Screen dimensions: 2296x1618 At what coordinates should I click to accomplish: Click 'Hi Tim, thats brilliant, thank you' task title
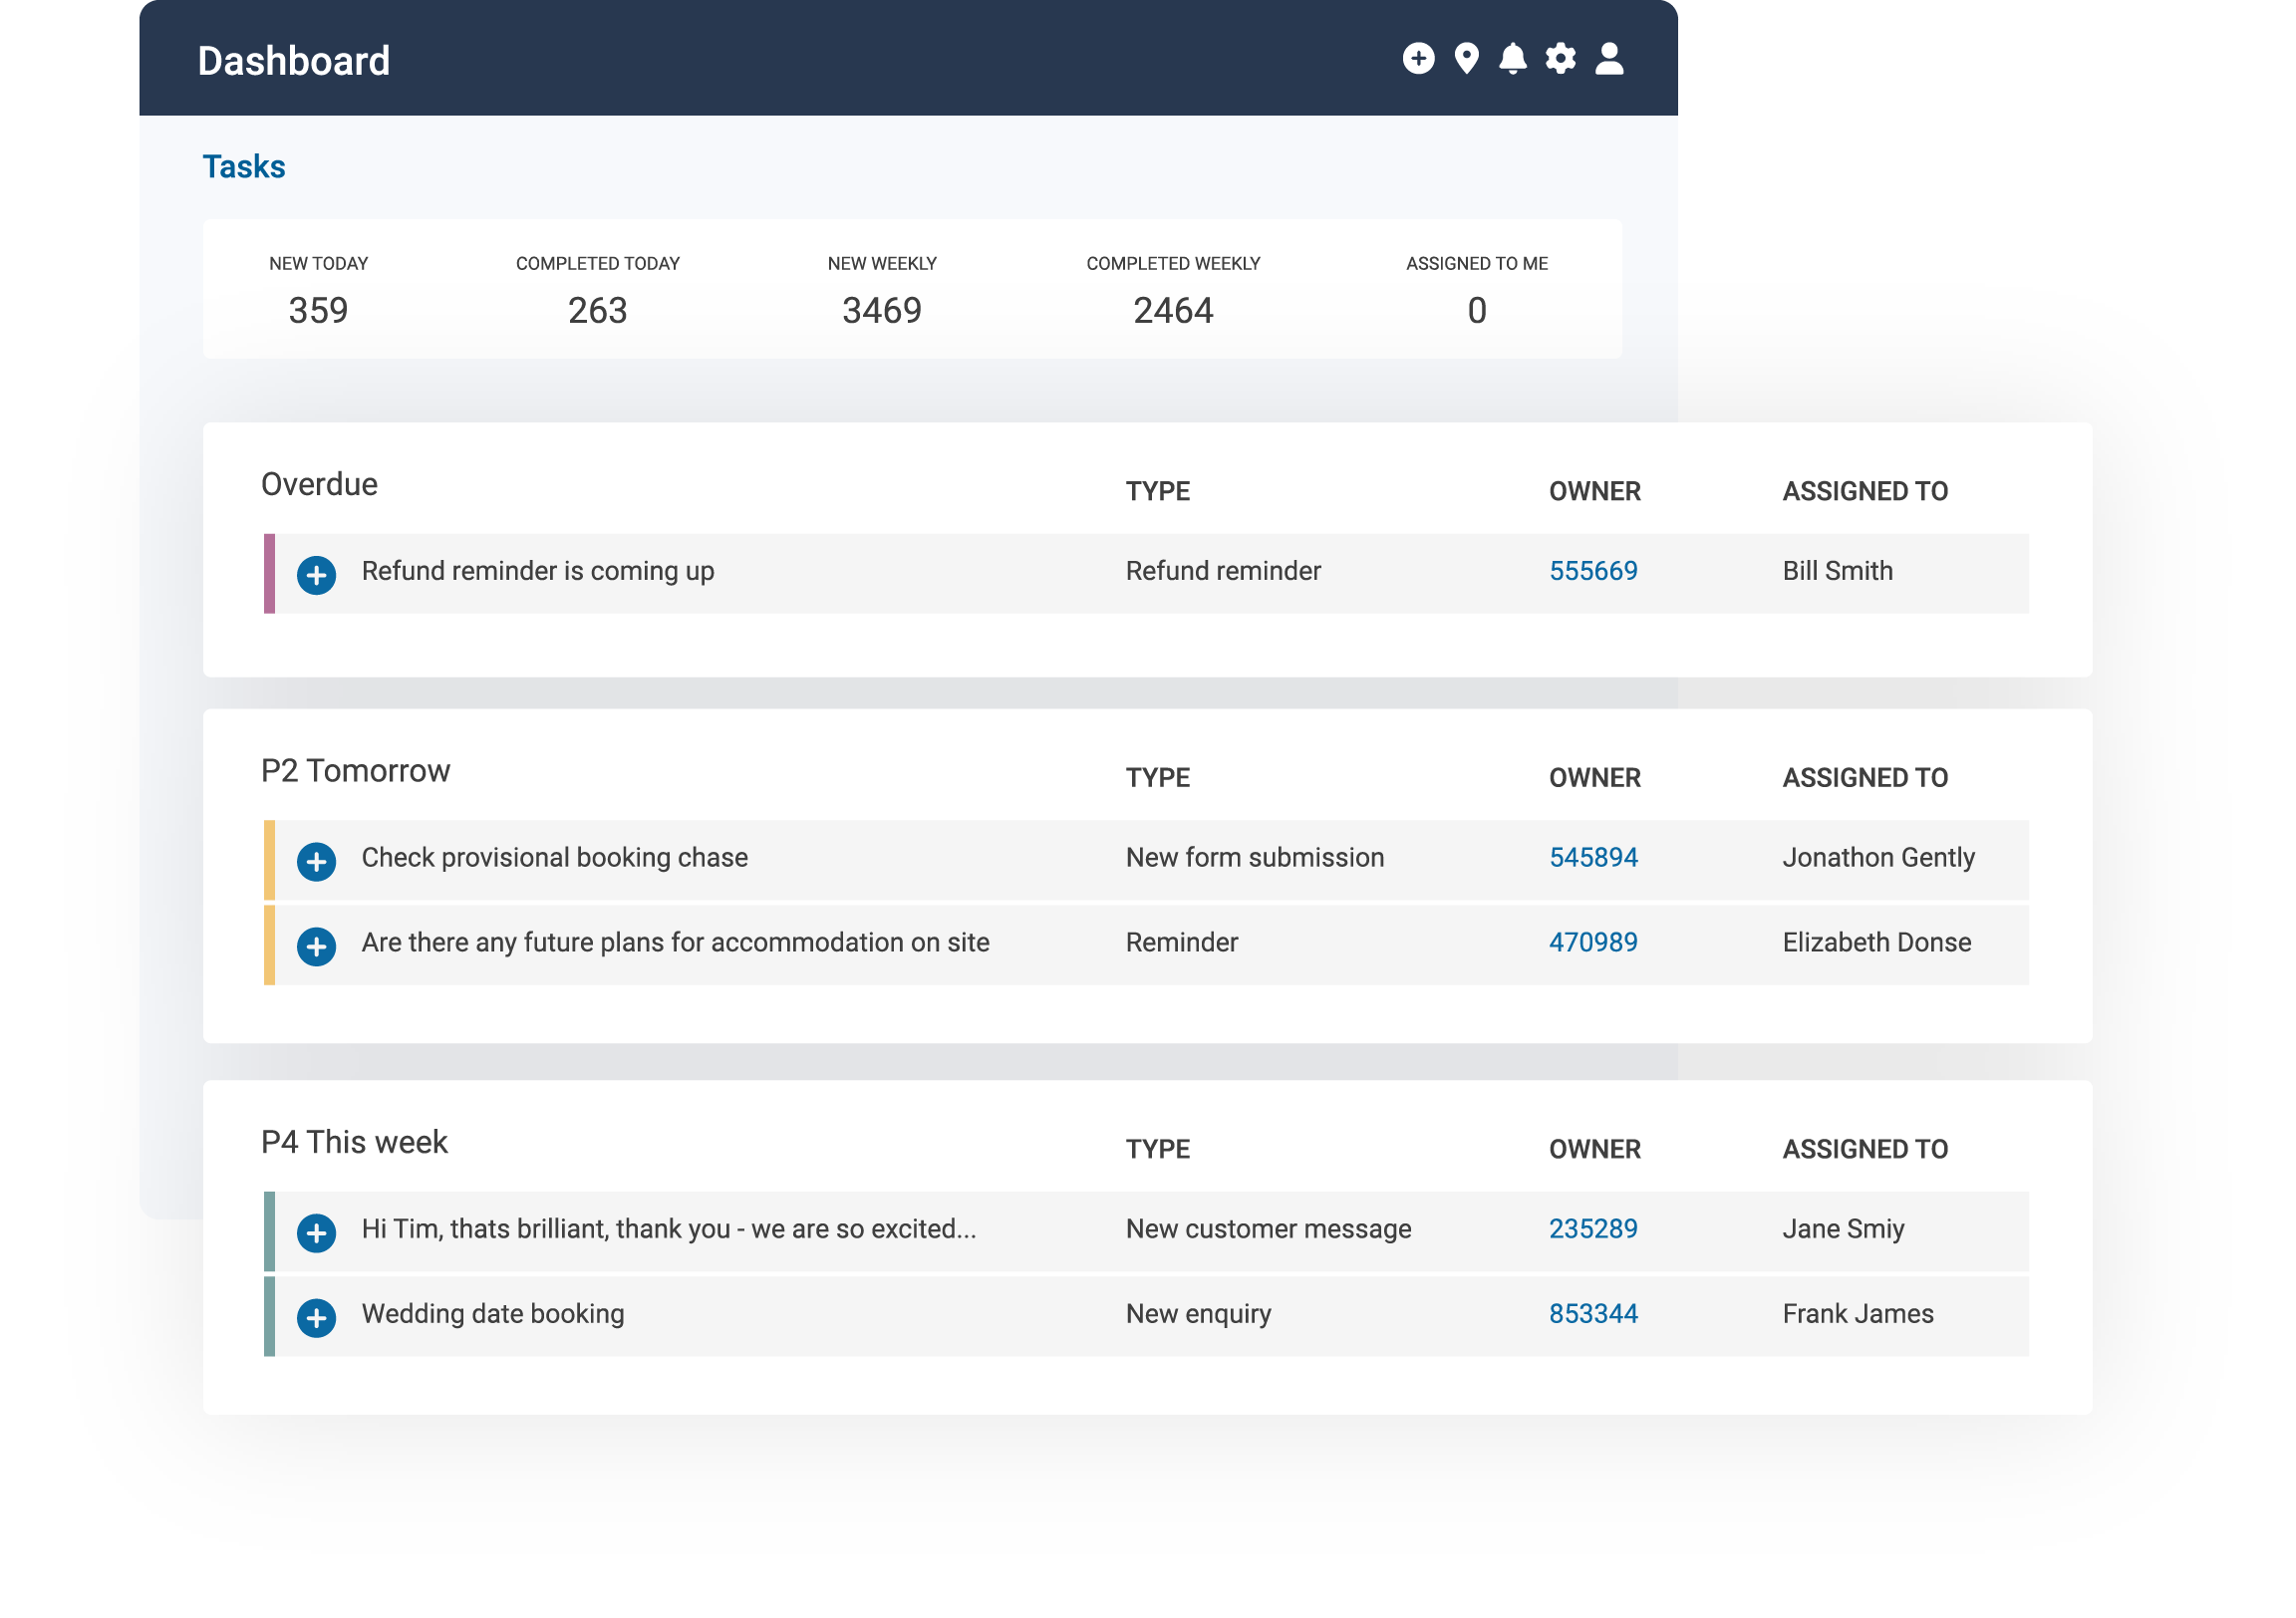coord(669,1230)
